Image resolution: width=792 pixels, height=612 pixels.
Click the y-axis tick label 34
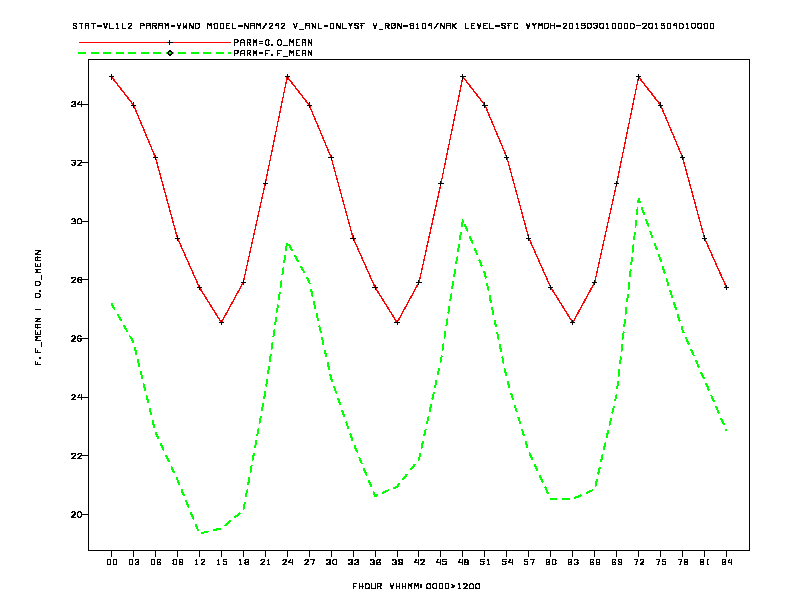[x=76, y=104]
